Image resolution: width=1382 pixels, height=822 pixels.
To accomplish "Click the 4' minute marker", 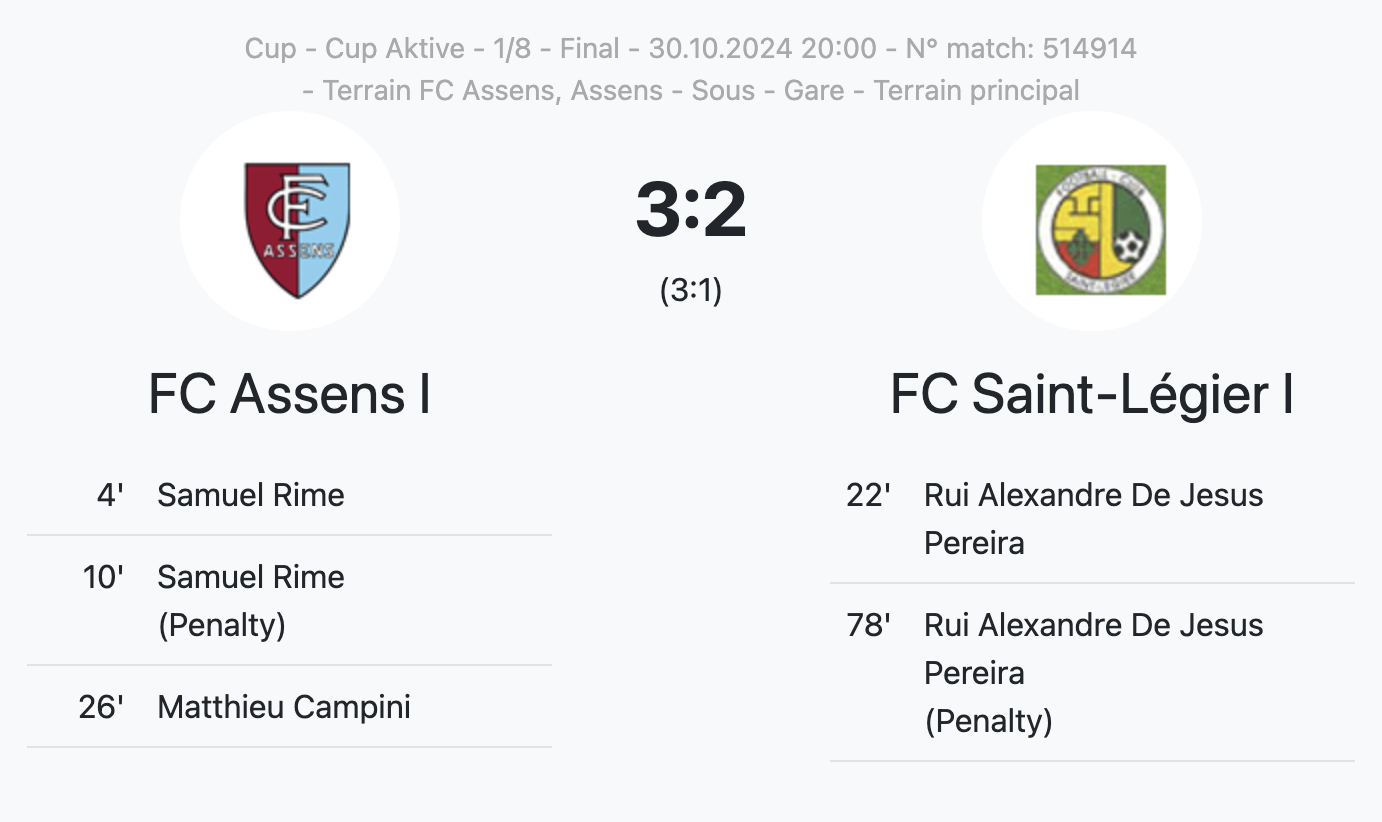I will [x=110, y=495].
